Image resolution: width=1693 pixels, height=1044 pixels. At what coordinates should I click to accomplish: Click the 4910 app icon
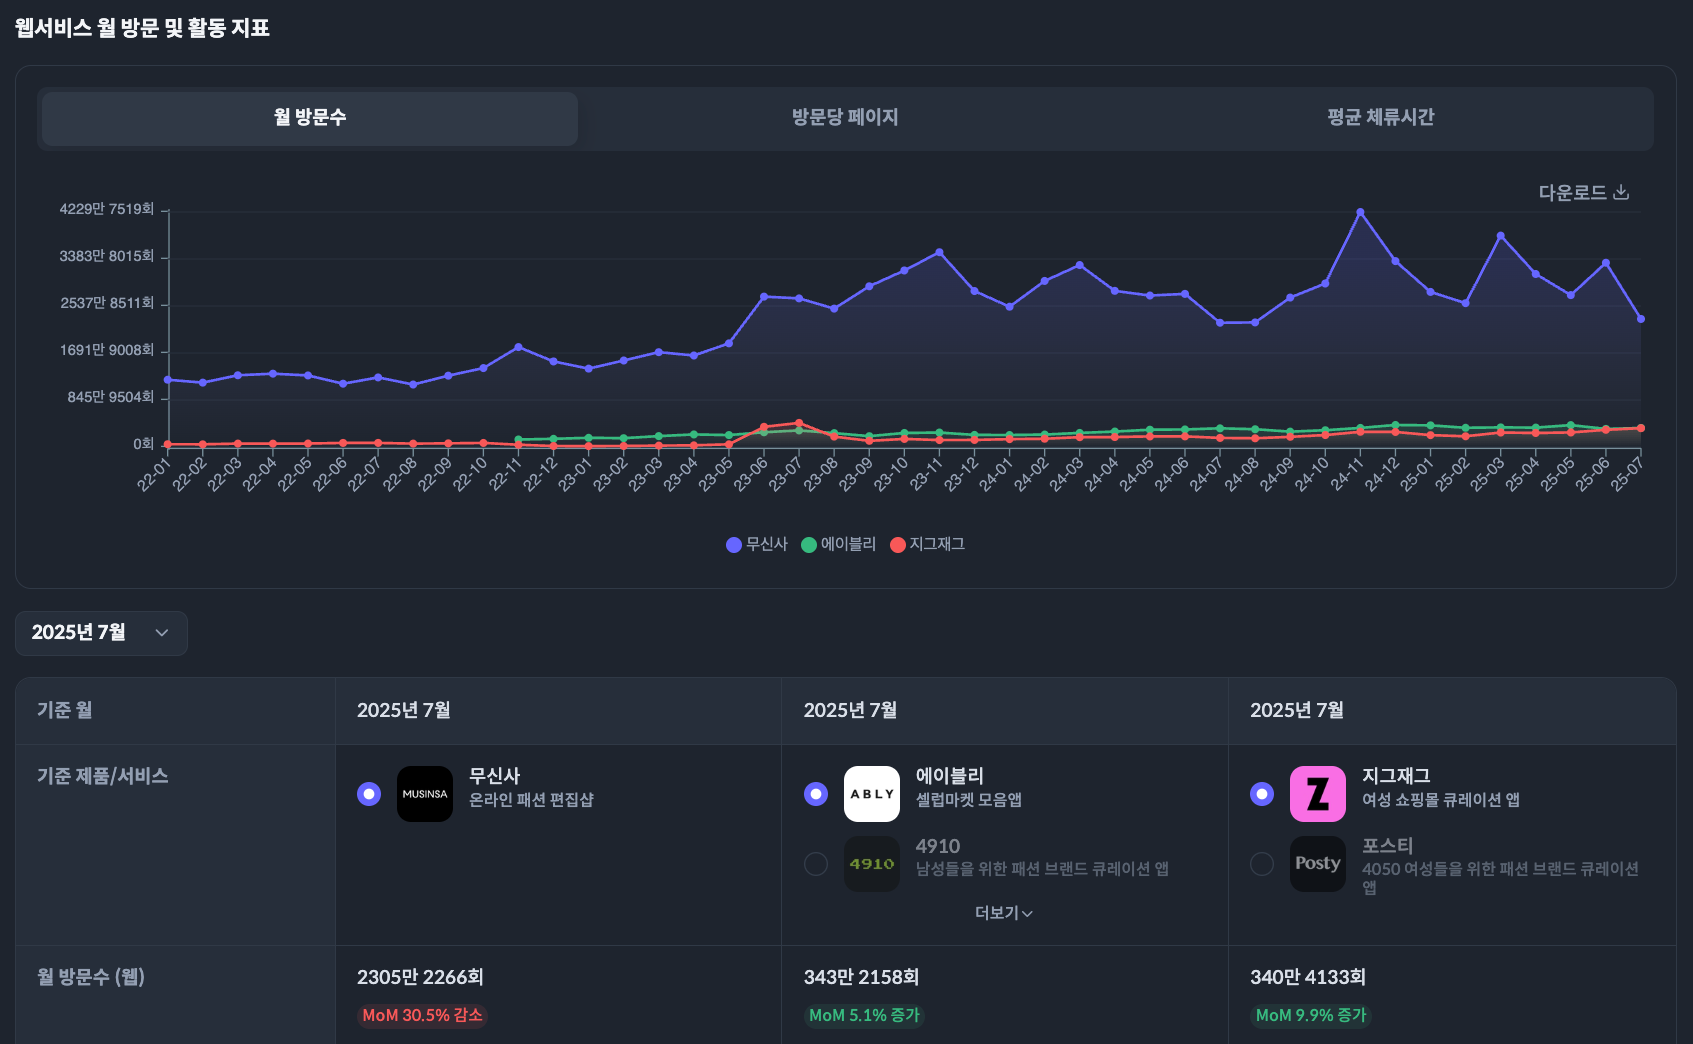pos(872,863)
